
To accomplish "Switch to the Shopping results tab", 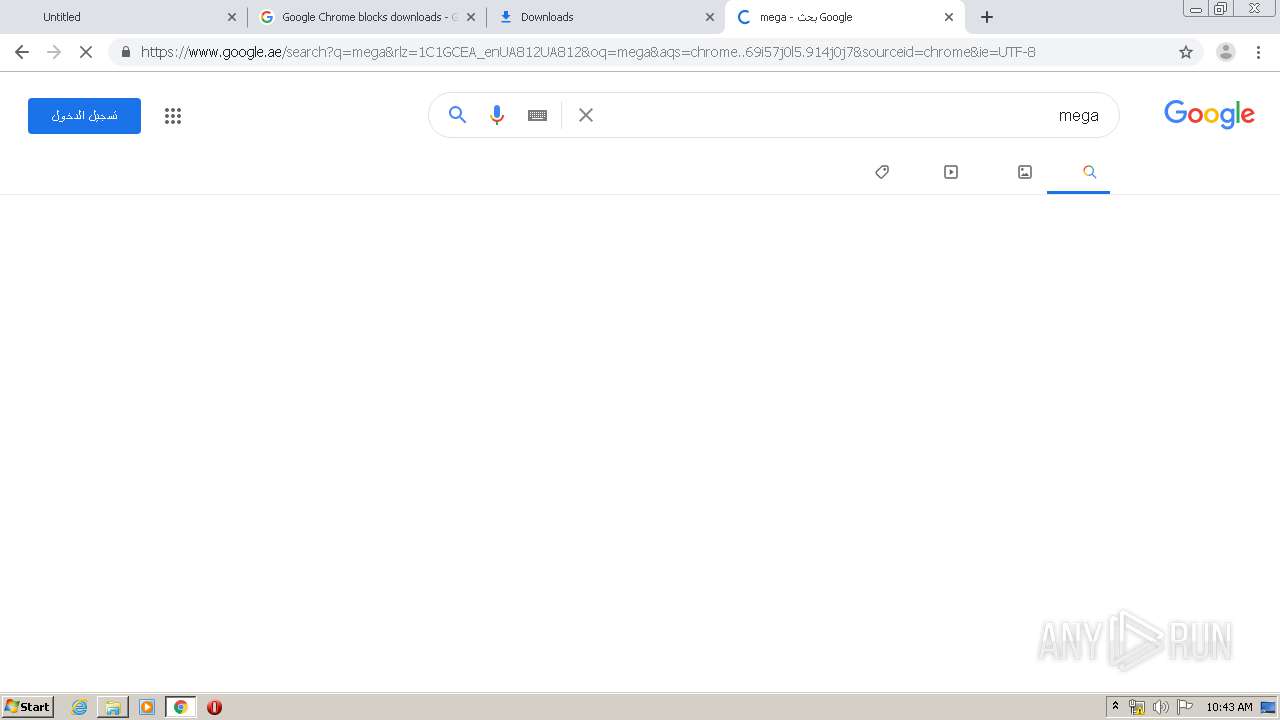I will click(882, 172).
